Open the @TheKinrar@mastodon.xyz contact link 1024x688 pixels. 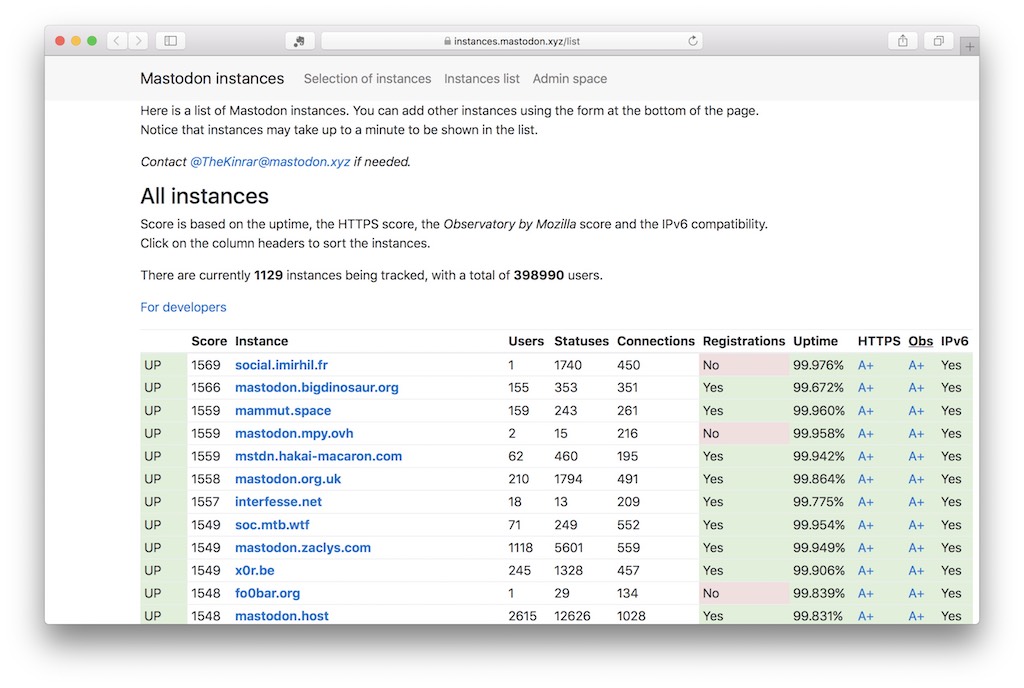pos(270,161)
